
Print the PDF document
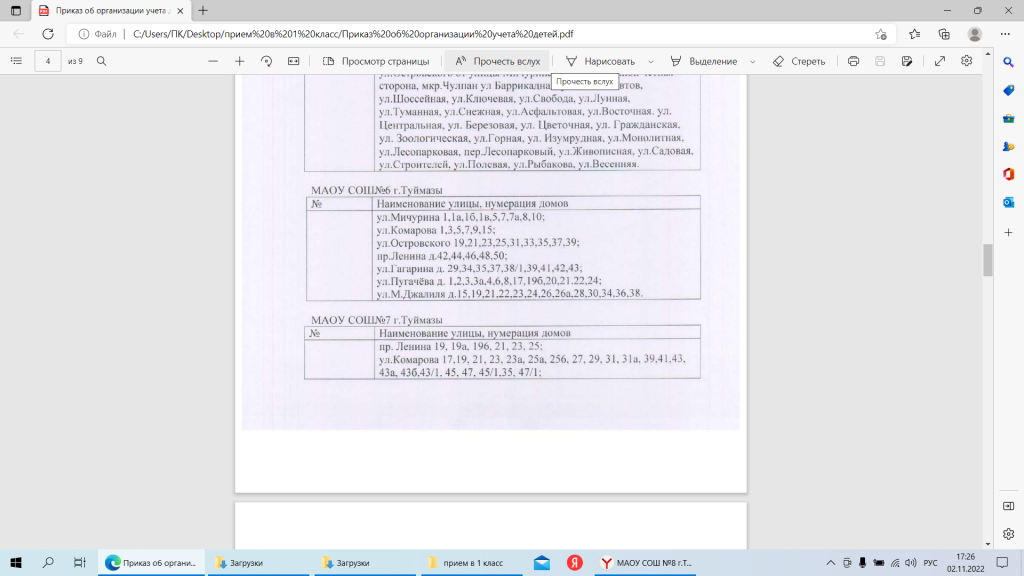[854, 61]
